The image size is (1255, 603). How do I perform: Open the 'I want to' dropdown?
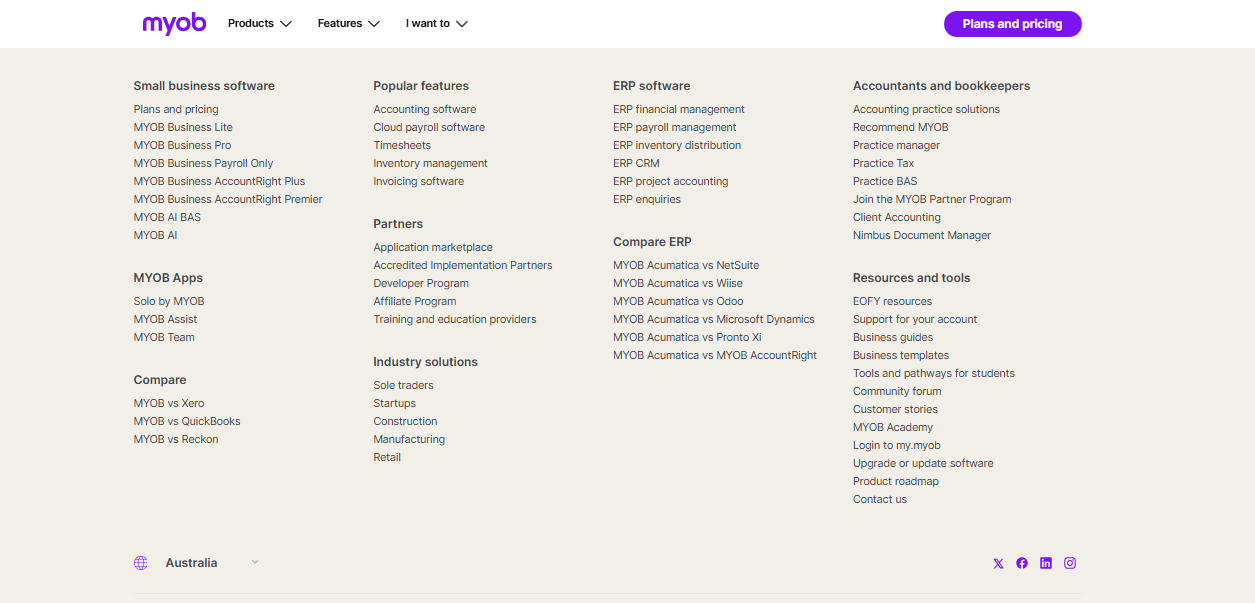(435, 23)
